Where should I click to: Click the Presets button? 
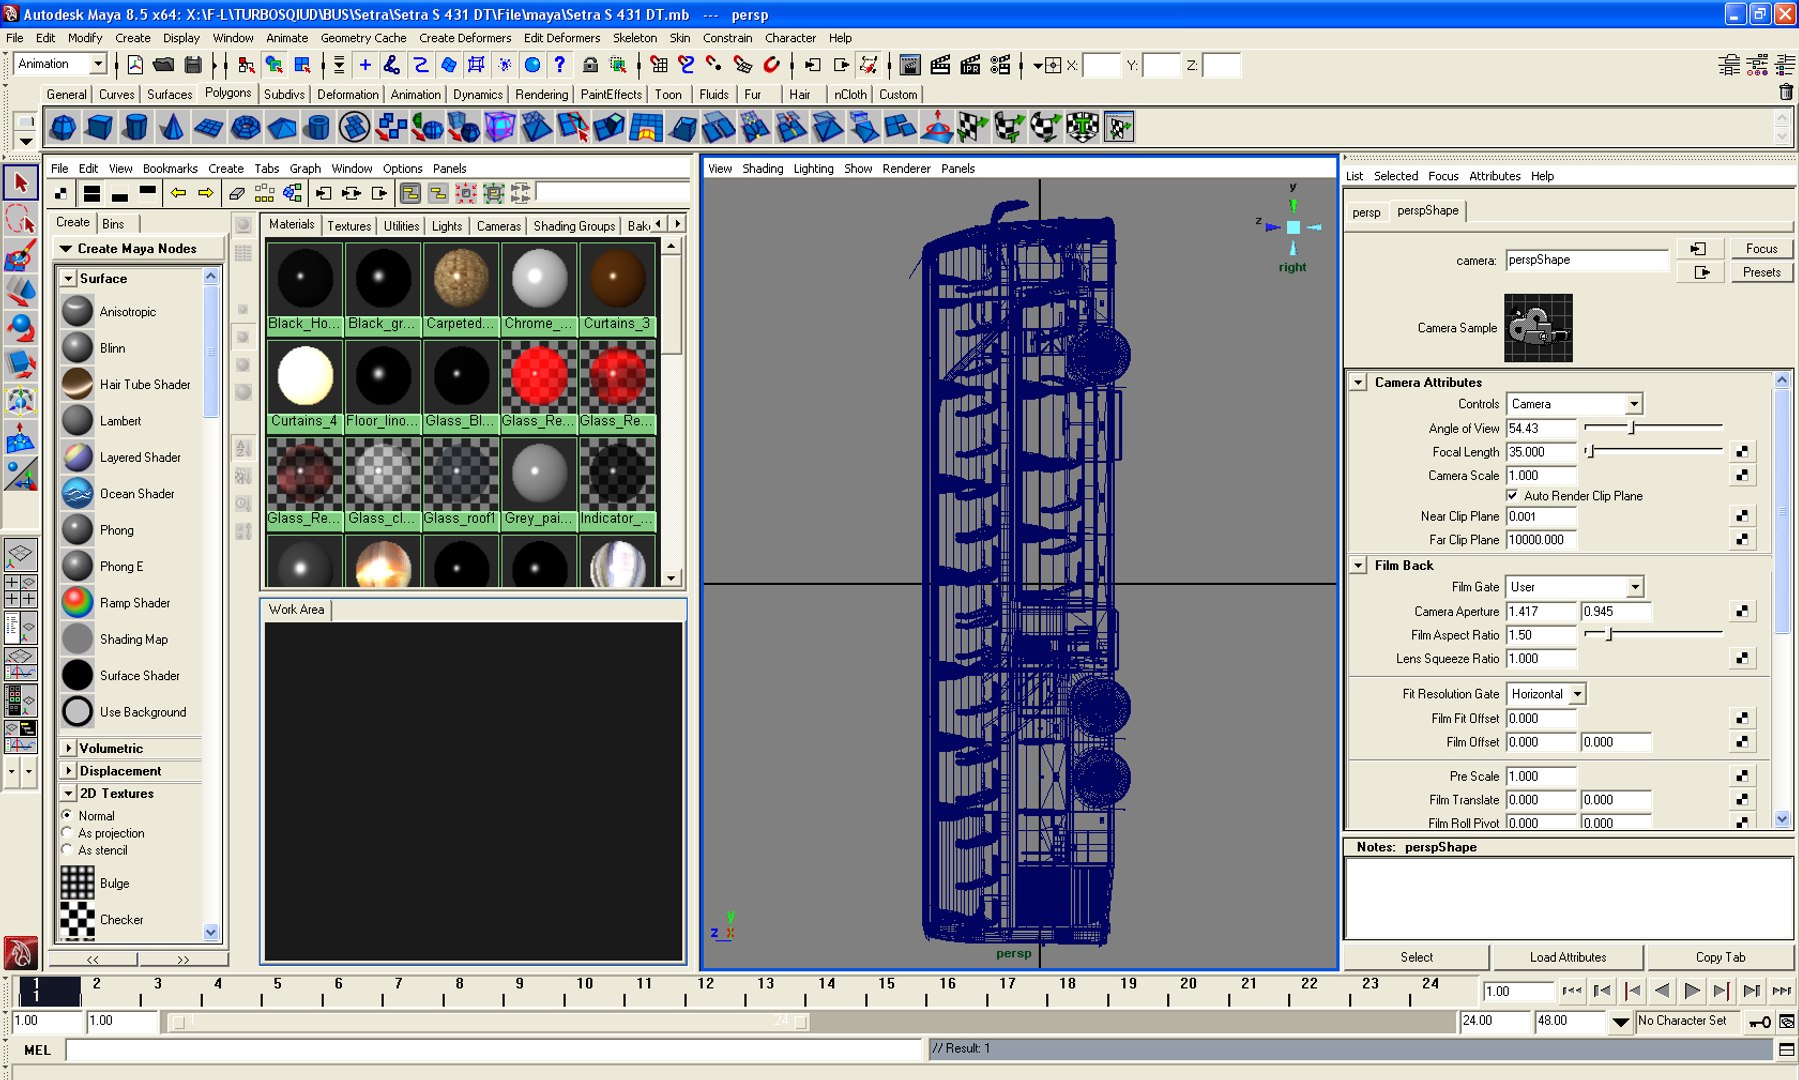pyautogui.click(x=1761, y=272)
